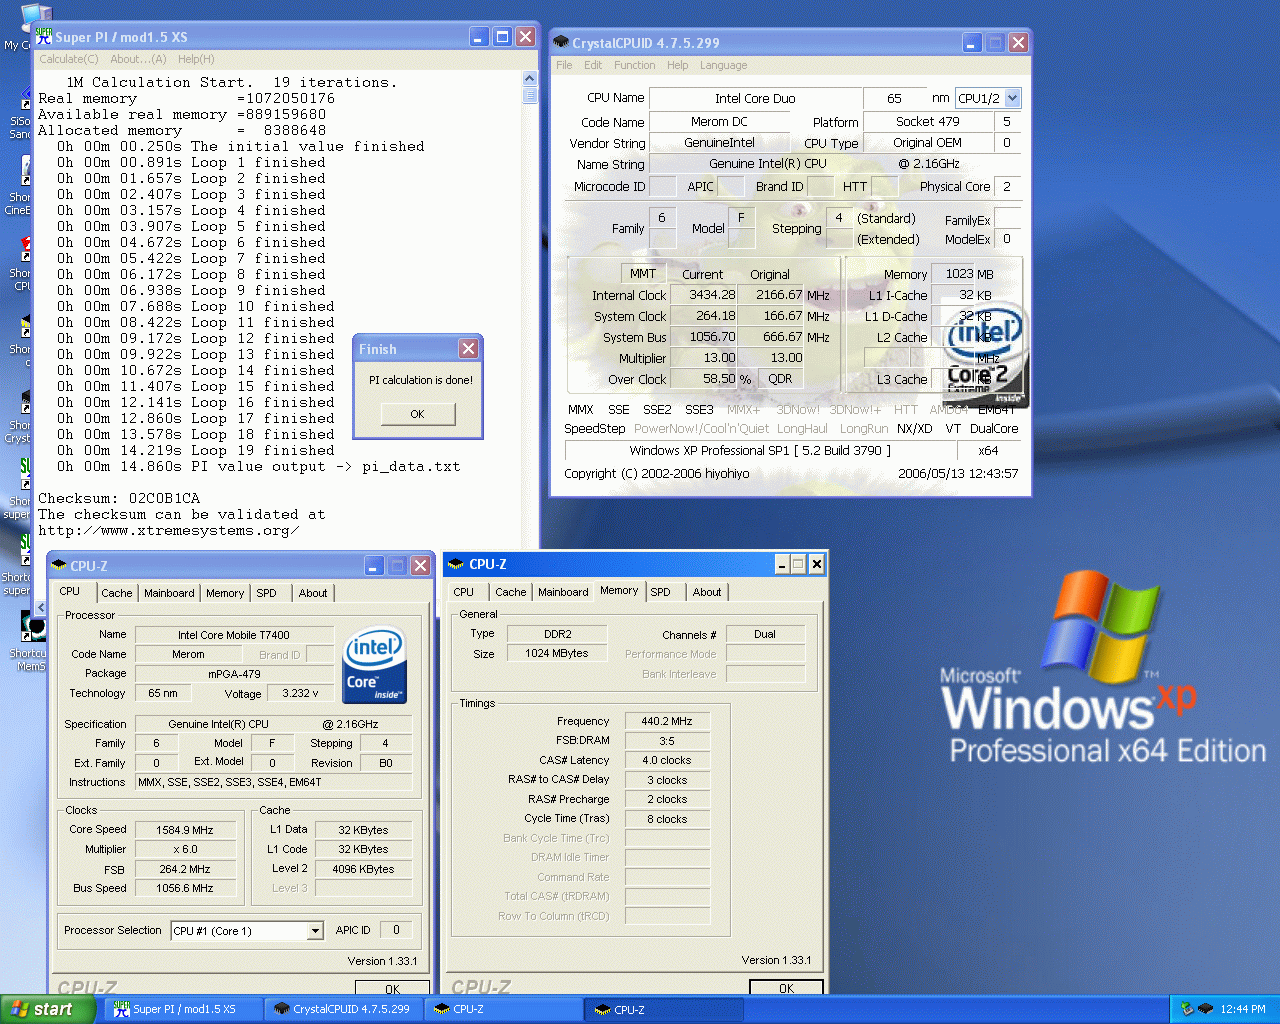1280x1024 pixels.
Task: Select Memory tab in left CPU-Z window
Action: [225, 593]
